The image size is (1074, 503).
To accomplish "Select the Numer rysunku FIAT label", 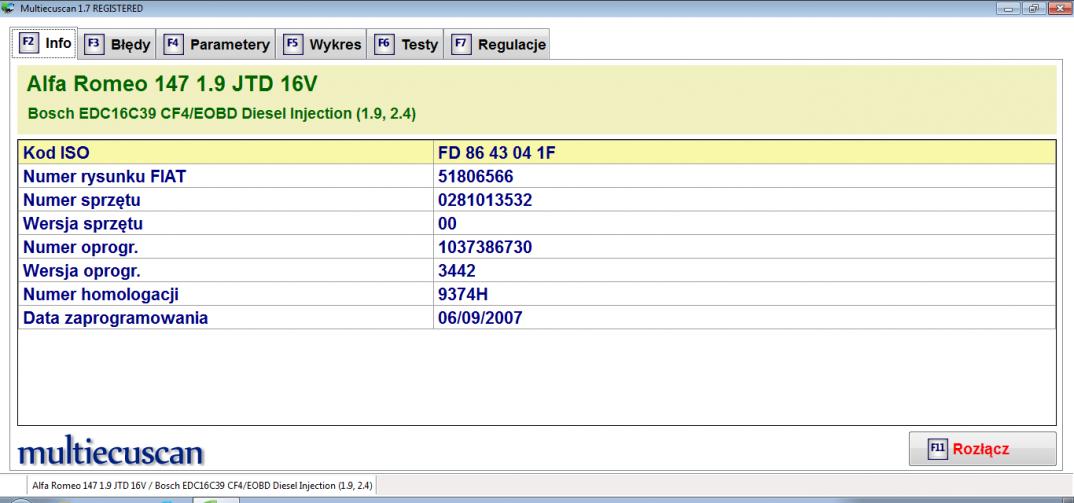I will (x=105, y=177).
